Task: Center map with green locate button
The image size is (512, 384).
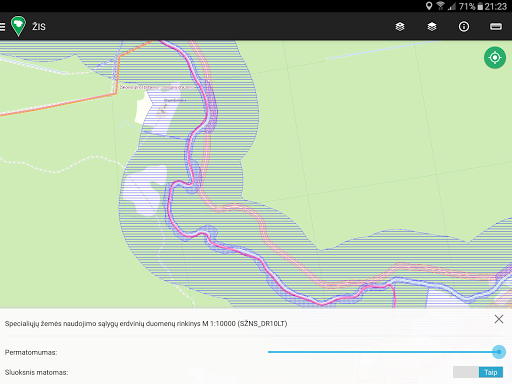Action: 495,58
